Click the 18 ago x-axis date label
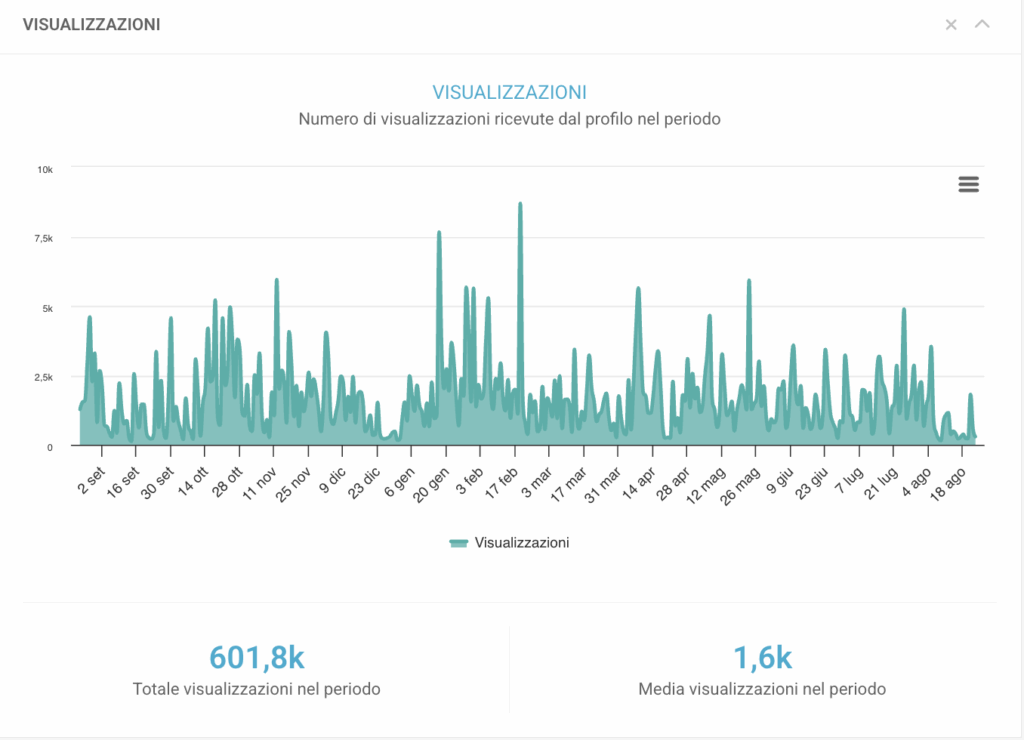 click(x=948, y=484)
